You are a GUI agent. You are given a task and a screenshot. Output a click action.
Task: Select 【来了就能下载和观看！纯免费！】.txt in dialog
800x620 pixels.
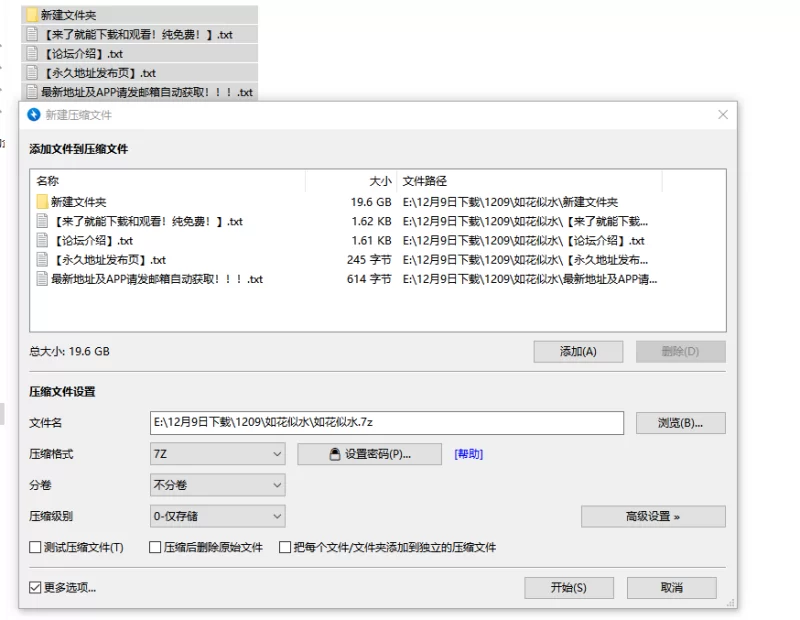[x=147, y=221]
